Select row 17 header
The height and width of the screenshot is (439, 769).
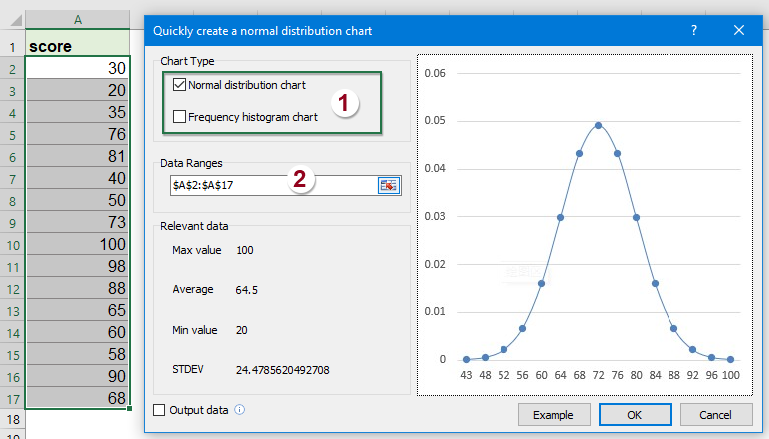[12, 398]
